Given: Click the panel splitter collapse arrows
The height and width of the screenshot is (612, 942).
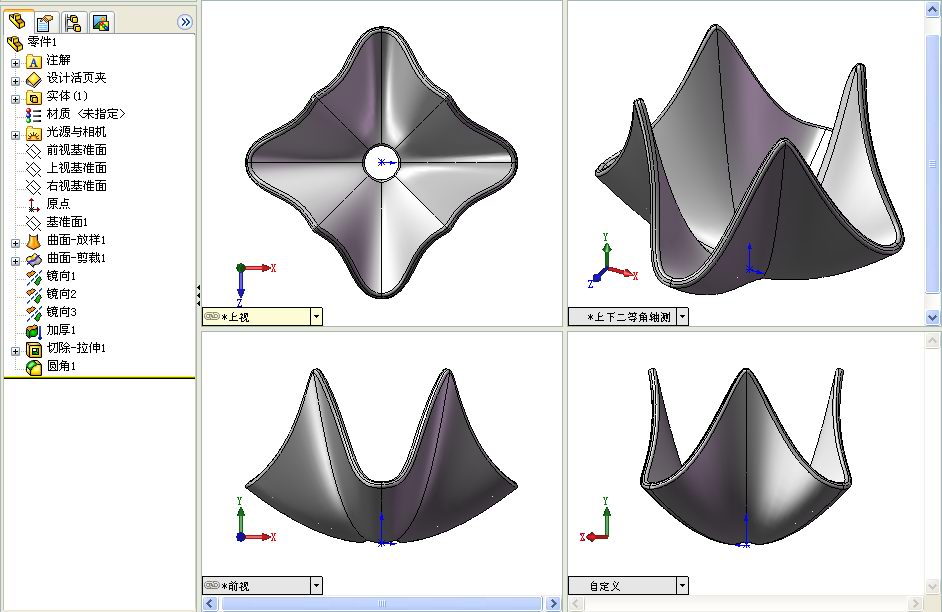Looking at the screenshot, I should point(198,296).
